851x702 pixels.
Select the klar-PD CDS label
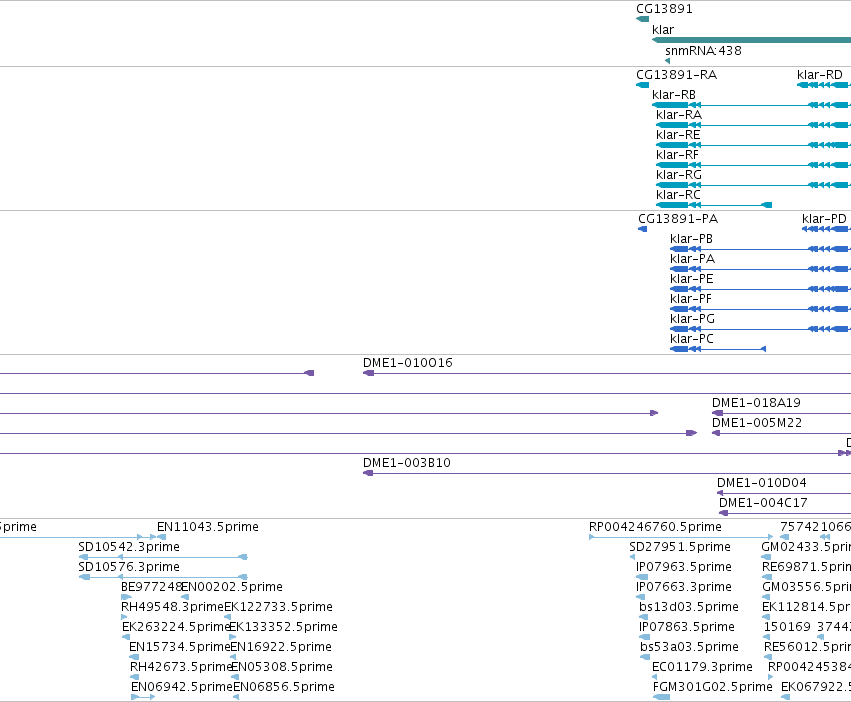[x=824, y=219]
